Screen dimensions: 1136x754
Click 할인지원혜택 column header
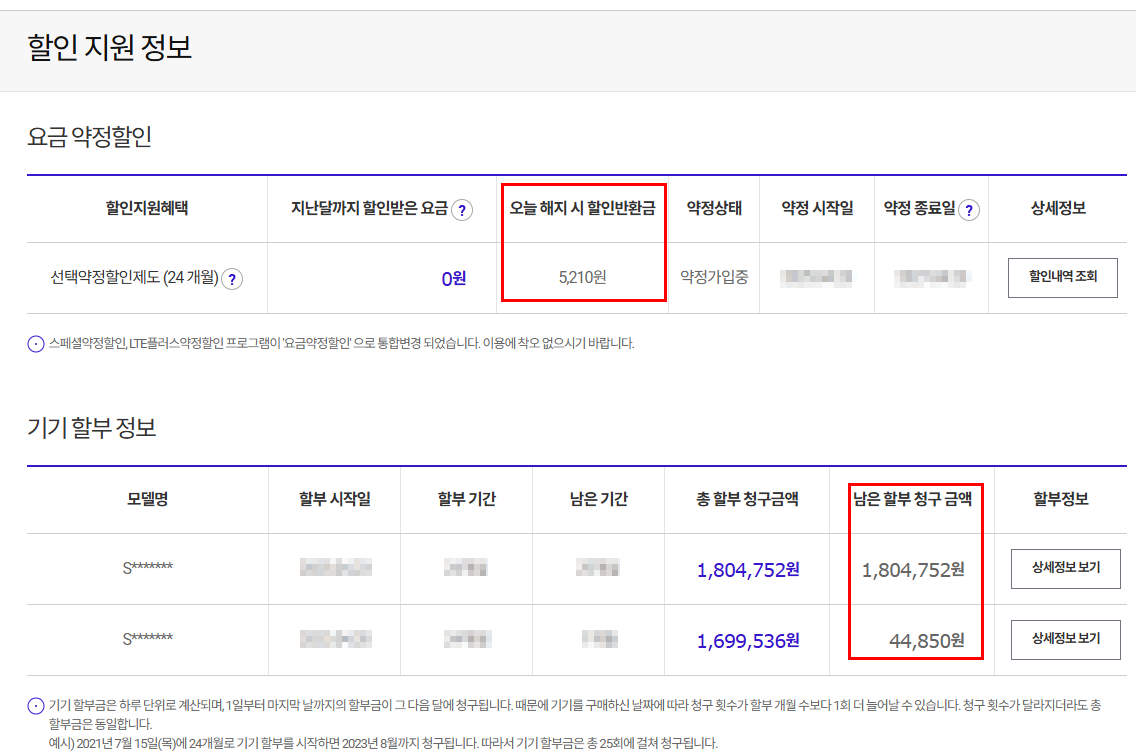click(147, 209)
